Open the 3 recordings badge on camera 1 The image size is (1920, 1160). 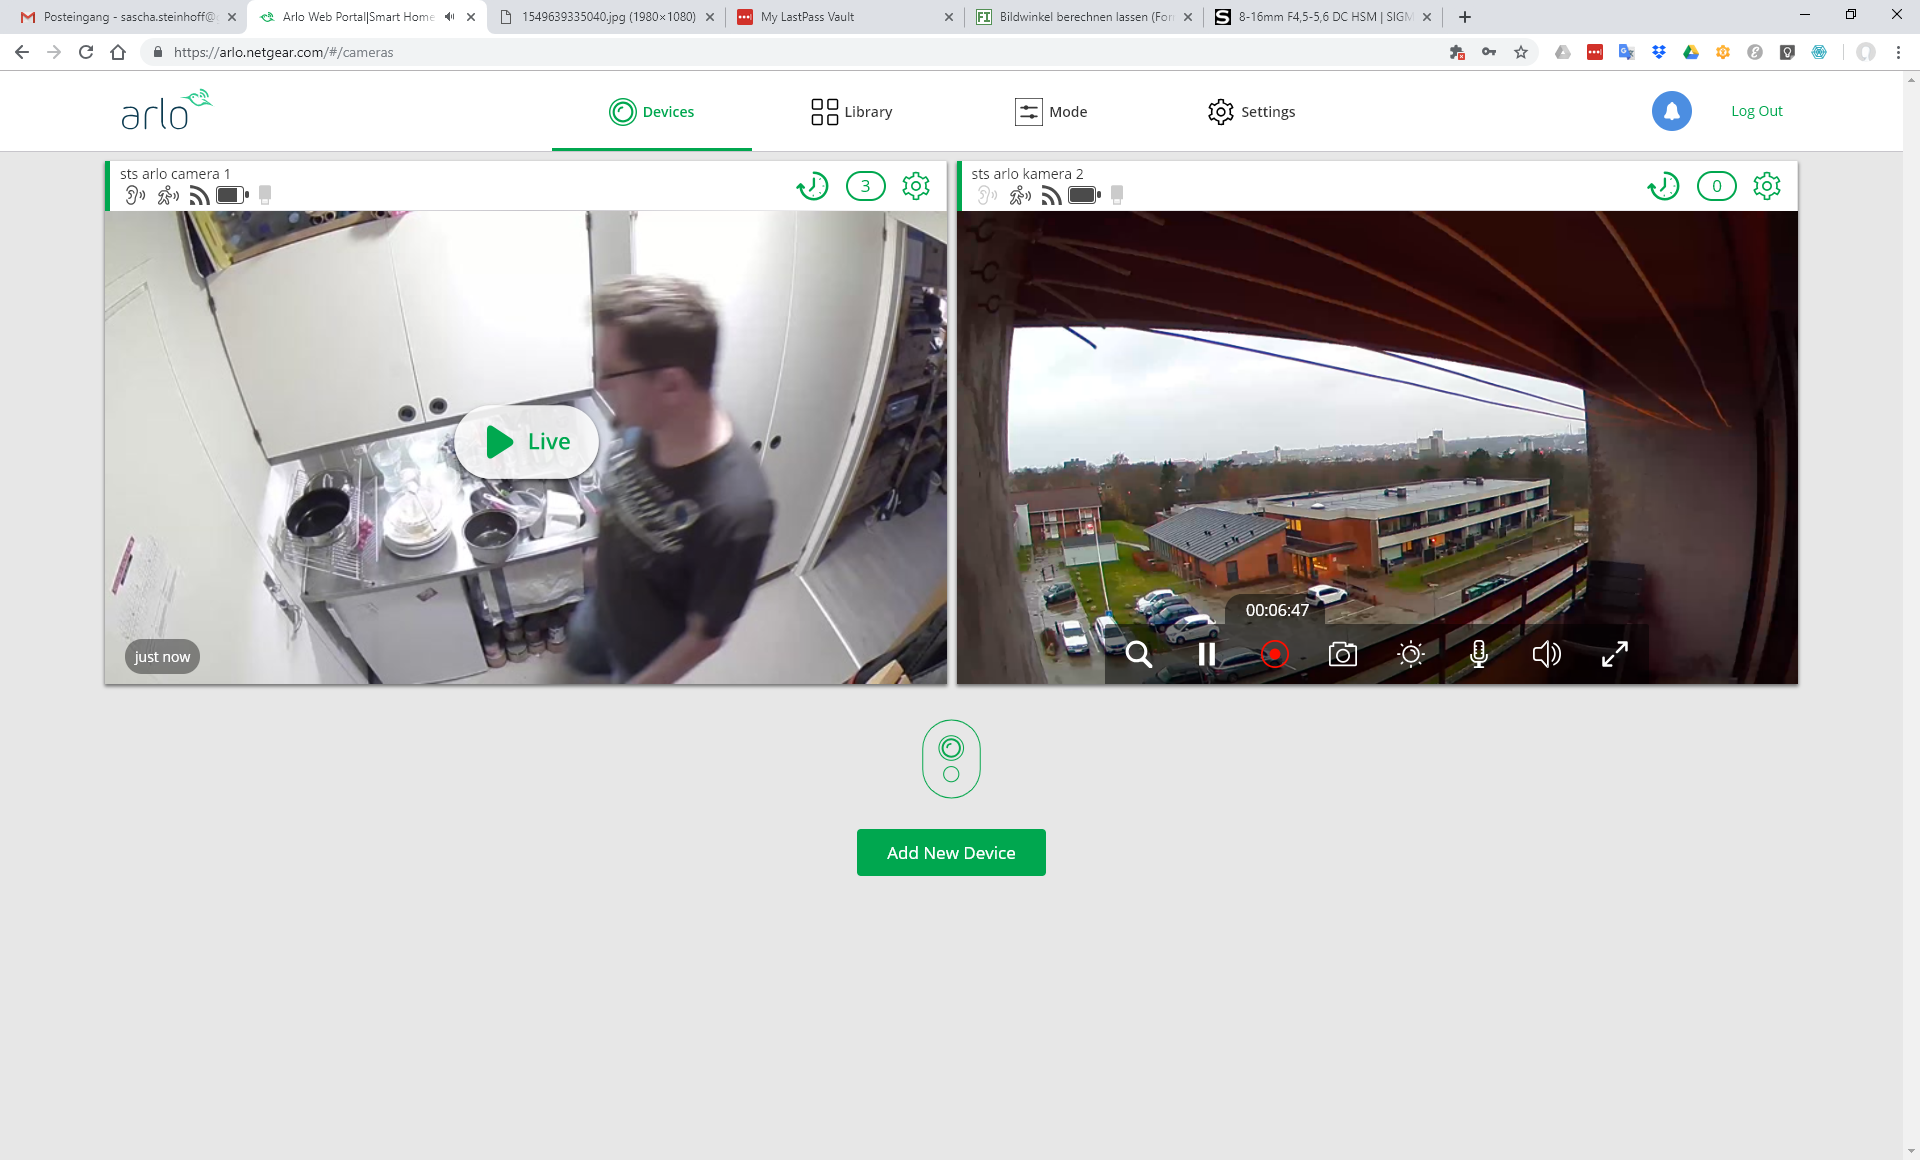(865, 186)
